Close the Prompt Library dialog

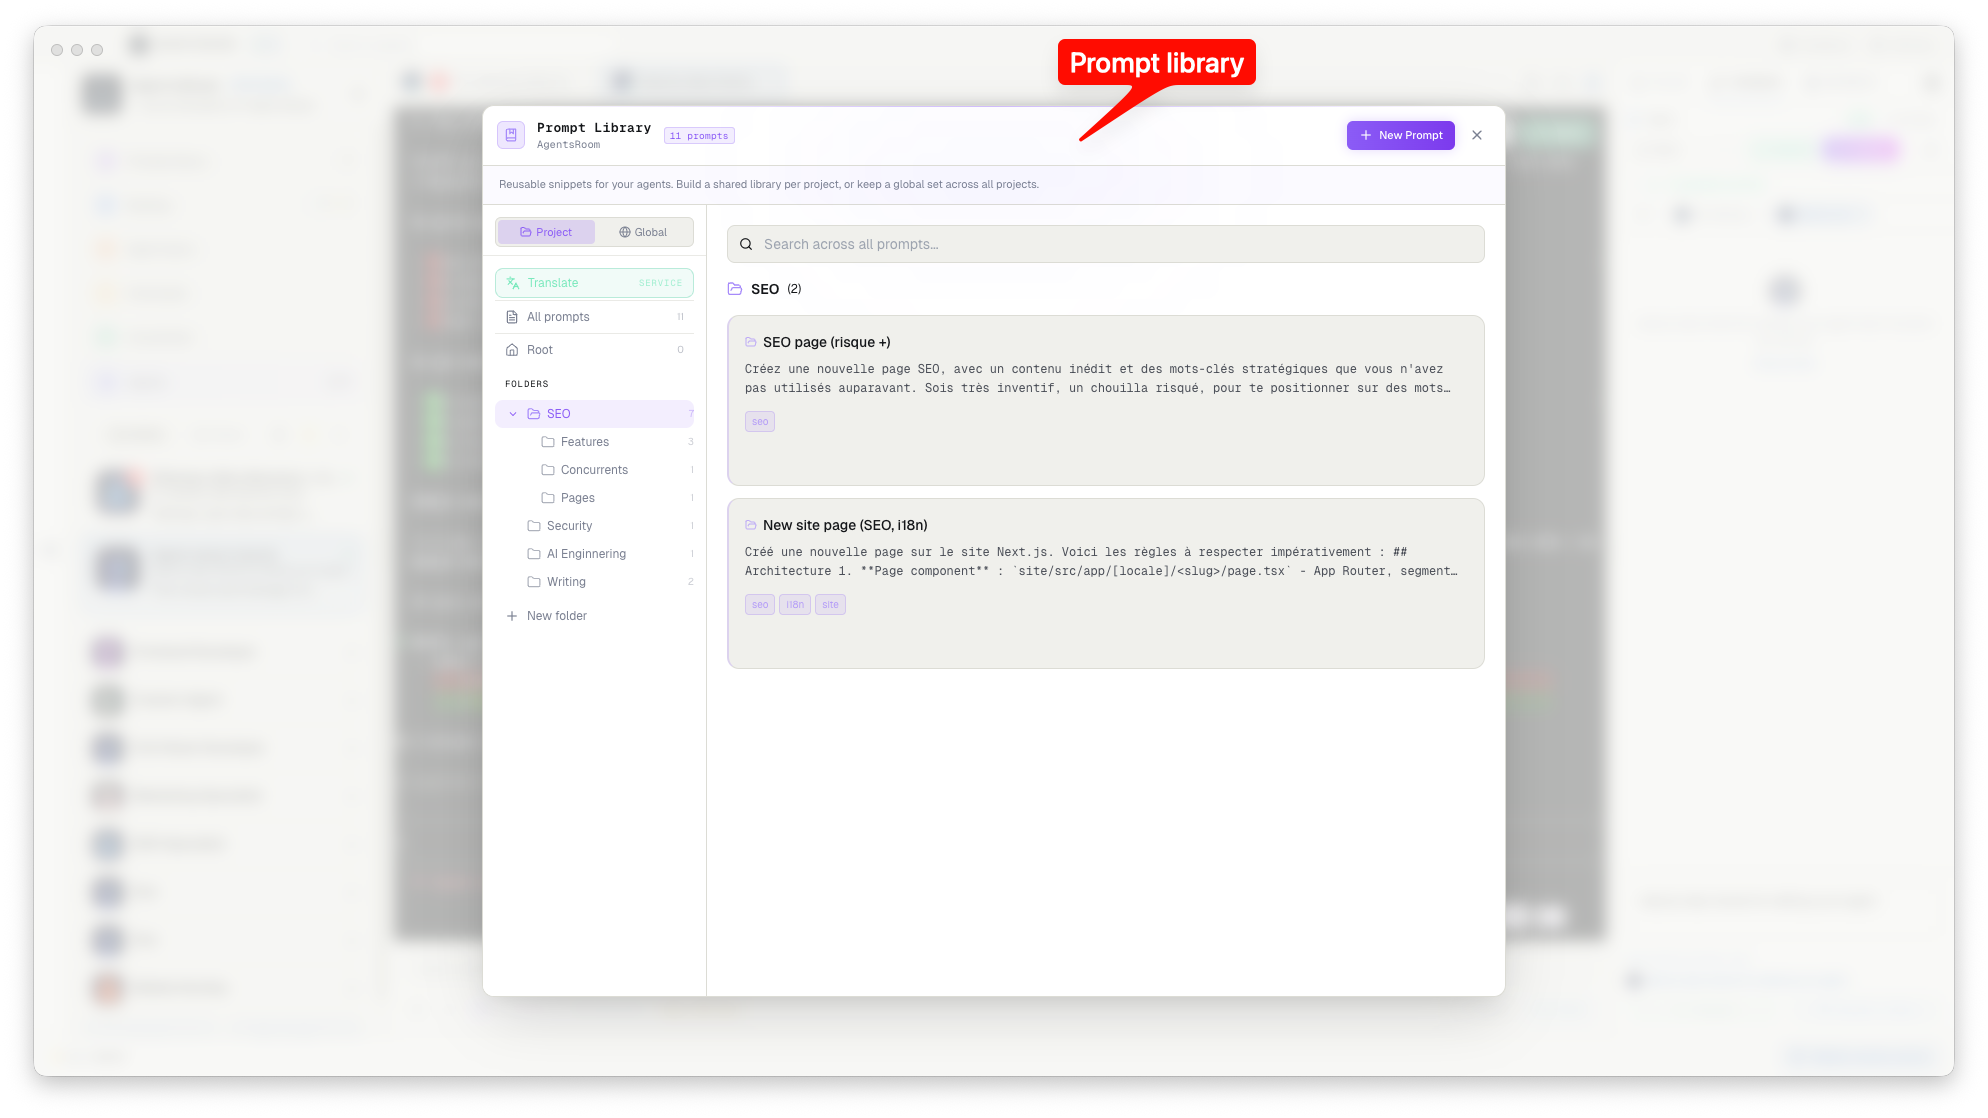click(x=1477, y=135)
